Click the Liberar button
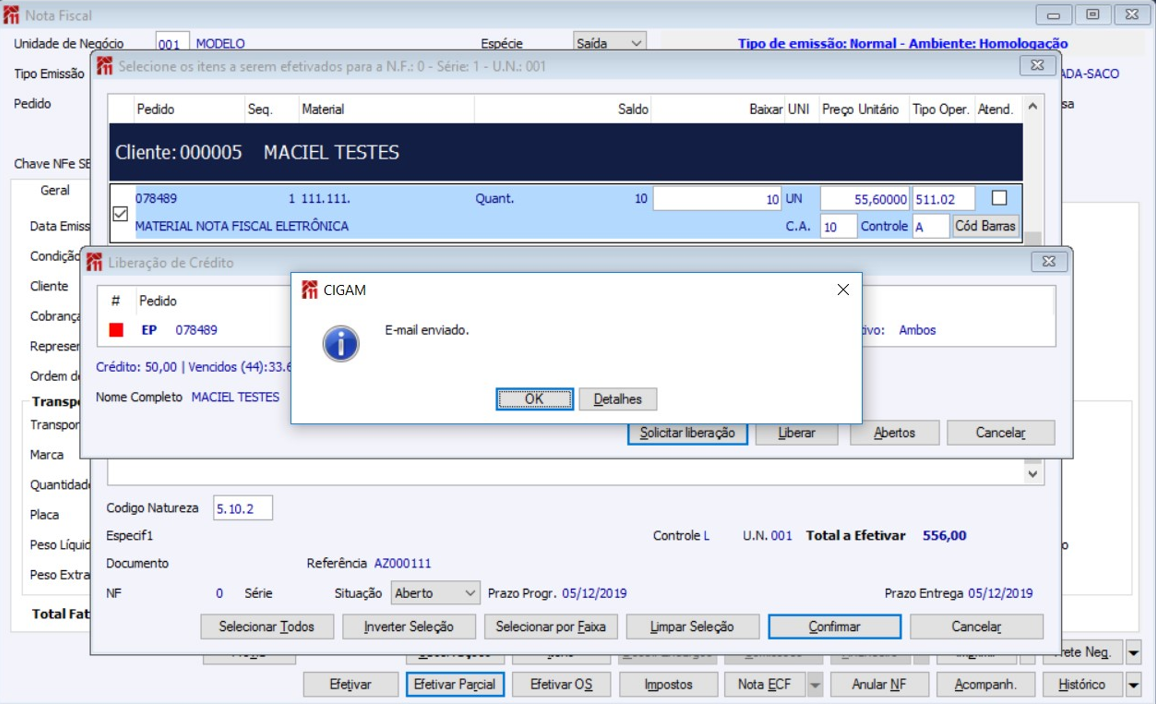 [x=796, y=433]
